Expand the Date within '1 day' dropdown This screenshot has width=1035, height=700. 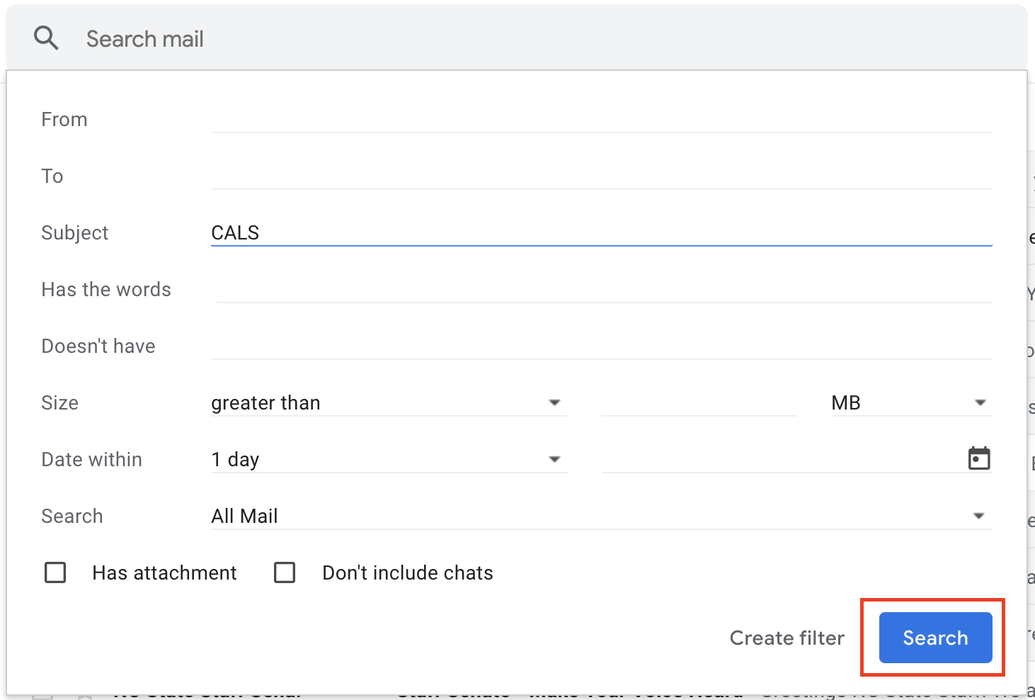coord(388,460)
